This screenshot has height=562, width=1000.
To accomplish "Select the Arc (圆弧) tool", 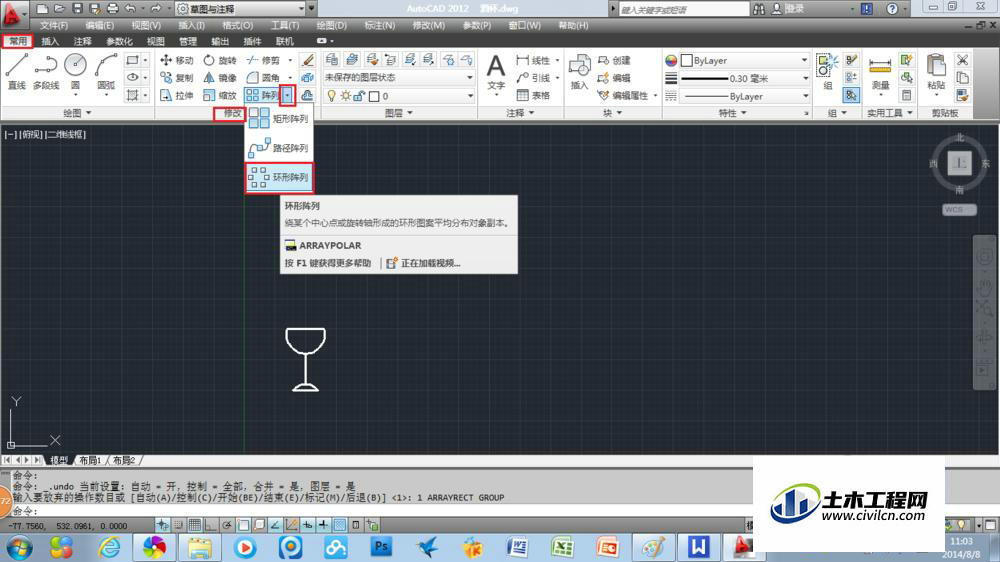I will pos(106,71).
